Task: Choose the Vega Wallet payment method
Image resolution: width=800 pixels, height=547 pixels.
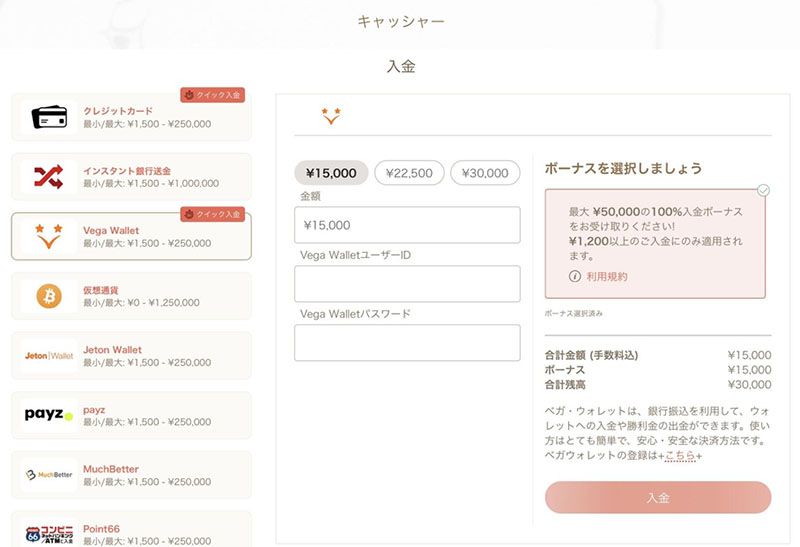Action: 132,236
